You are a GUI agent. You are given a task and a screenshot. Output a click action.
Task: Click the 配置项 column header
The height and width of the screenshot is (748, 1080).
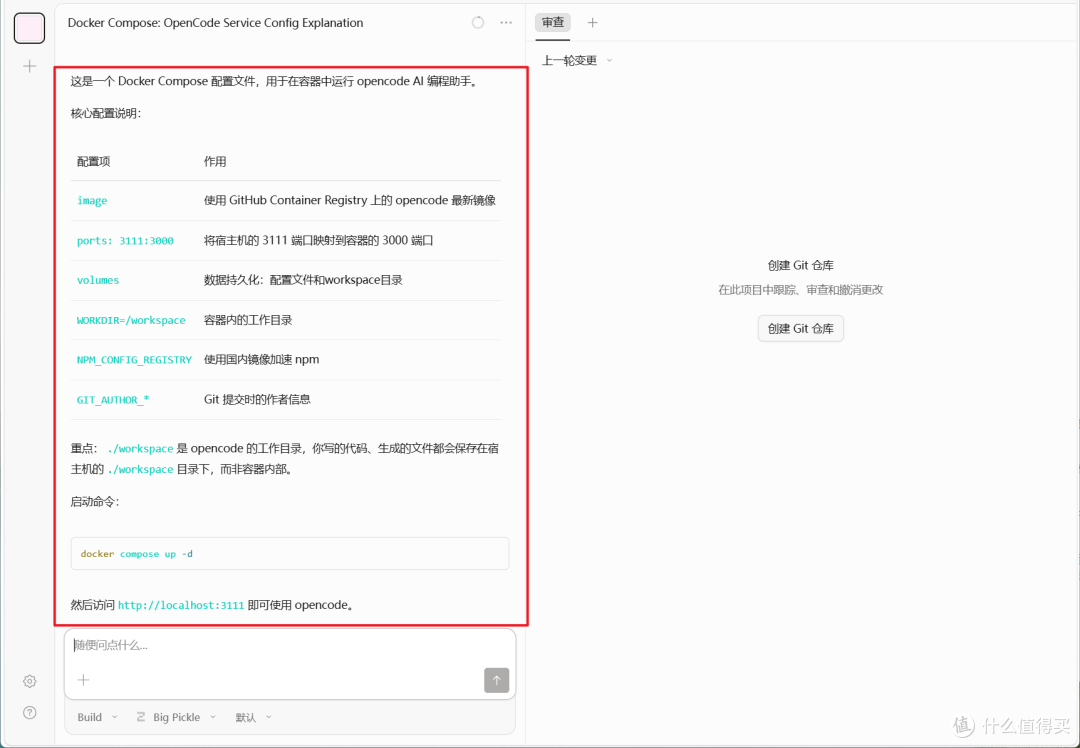pos(94,162)
